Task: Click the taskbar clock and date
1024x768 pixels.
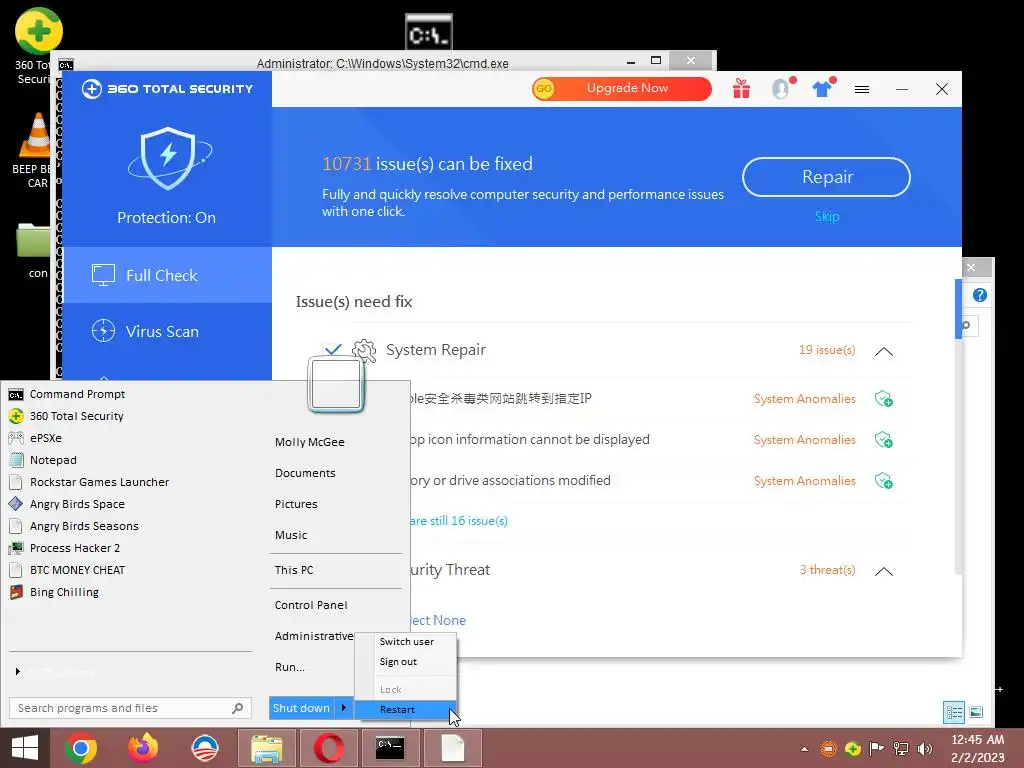Action: click(x=977, y=748)
